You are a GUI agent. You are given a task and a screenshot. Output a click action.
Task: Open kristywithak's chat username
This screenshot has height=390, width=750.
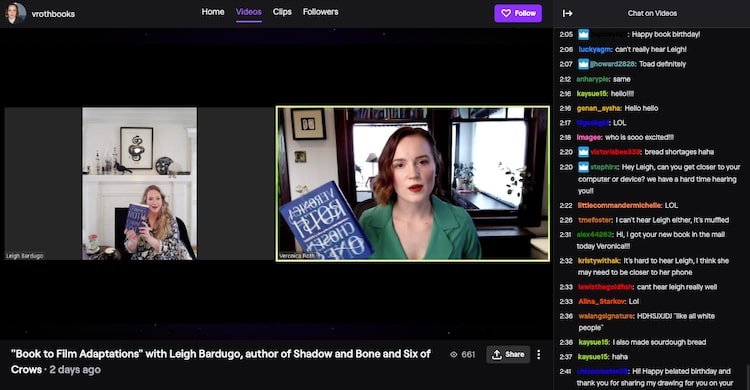(x=599, y=261)
